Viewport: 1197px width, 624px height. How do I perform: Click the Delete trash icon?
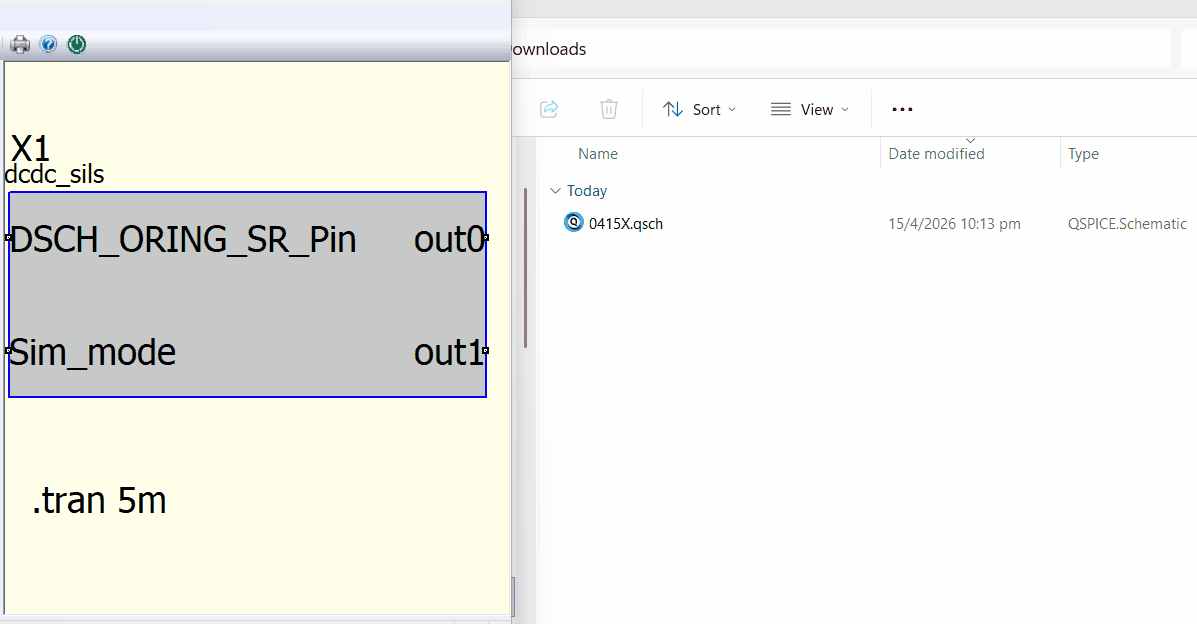click(x=609, y=109)
